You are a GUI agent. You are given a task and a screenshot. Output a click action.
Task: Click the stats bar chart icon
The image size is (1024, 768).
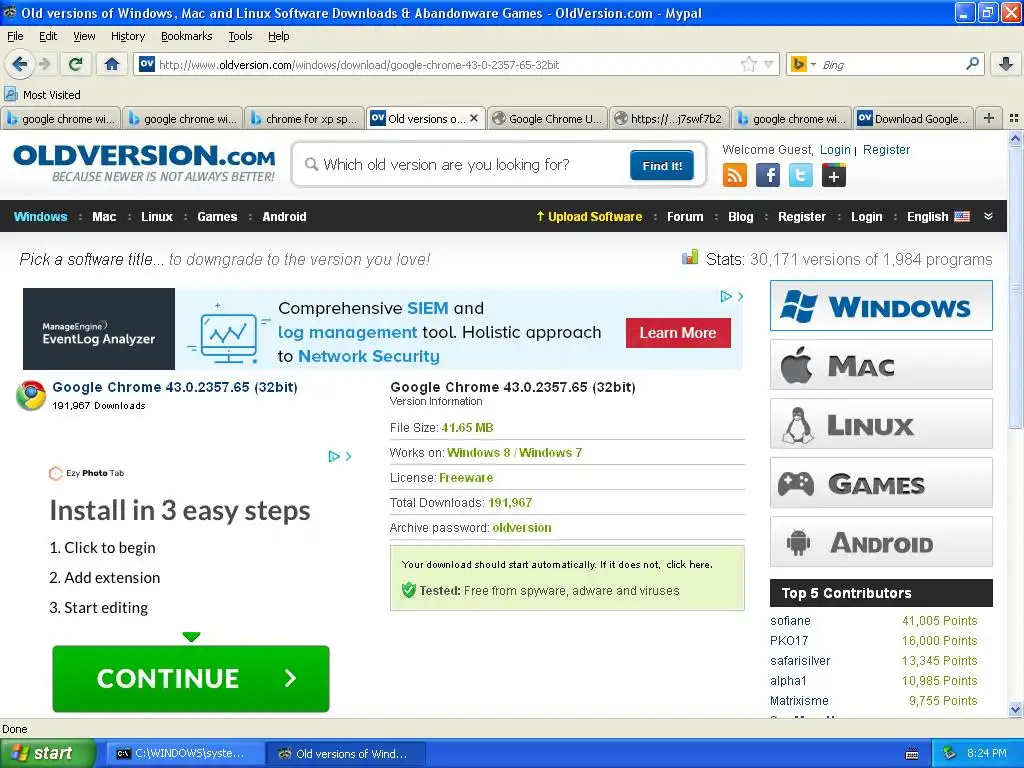pos(690,257)
